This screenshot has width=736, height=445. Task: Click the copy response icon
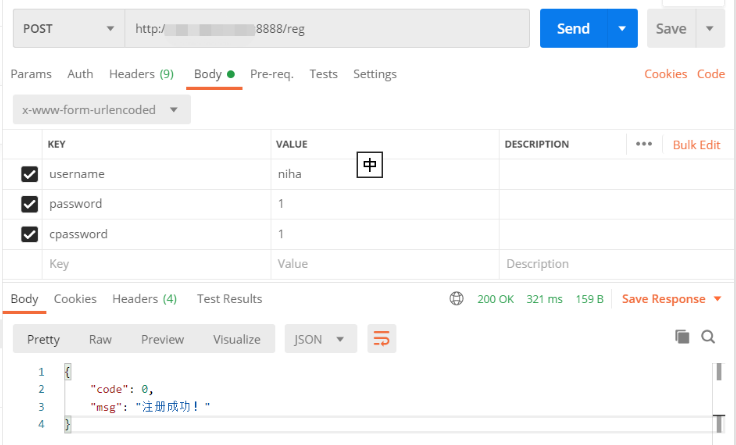(x=682, y=337)
